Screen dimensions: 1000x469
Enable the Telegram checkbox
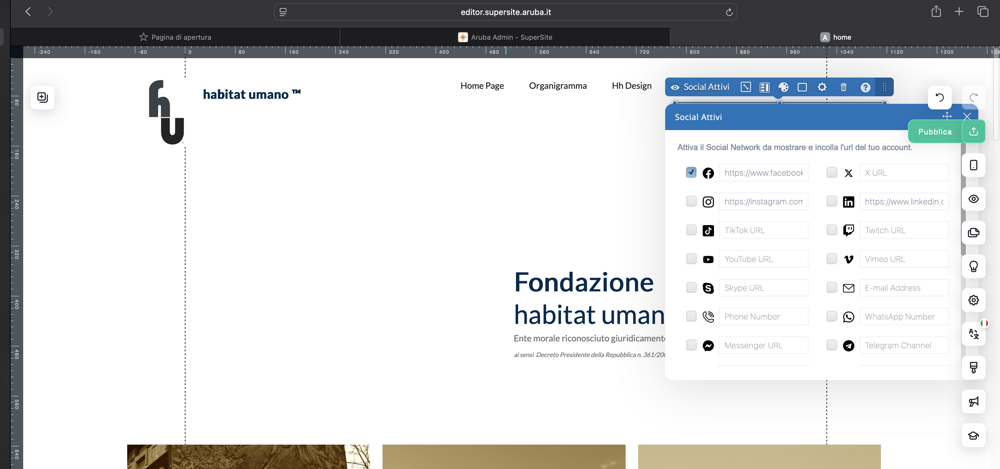pos(832,345)
